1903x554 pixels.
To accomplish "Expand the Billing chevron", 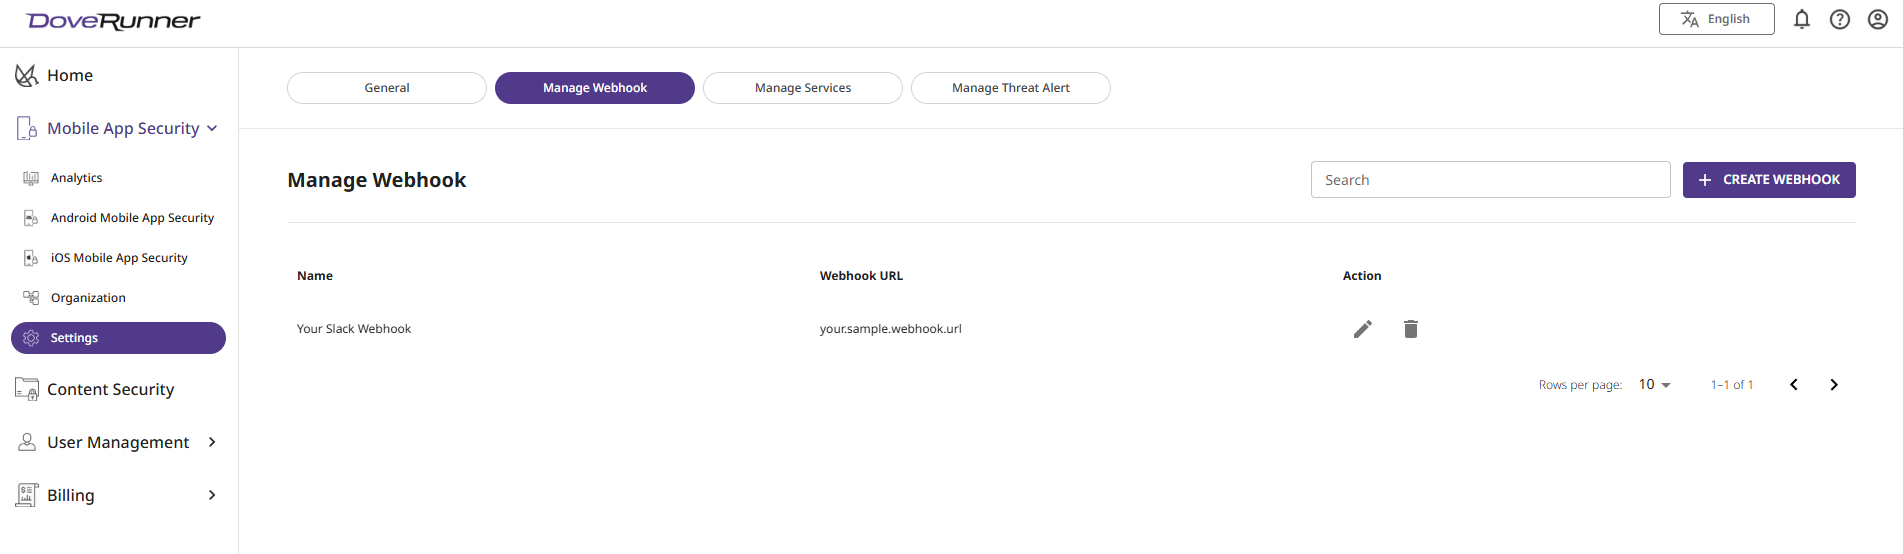I will click(x=212, y=495).
